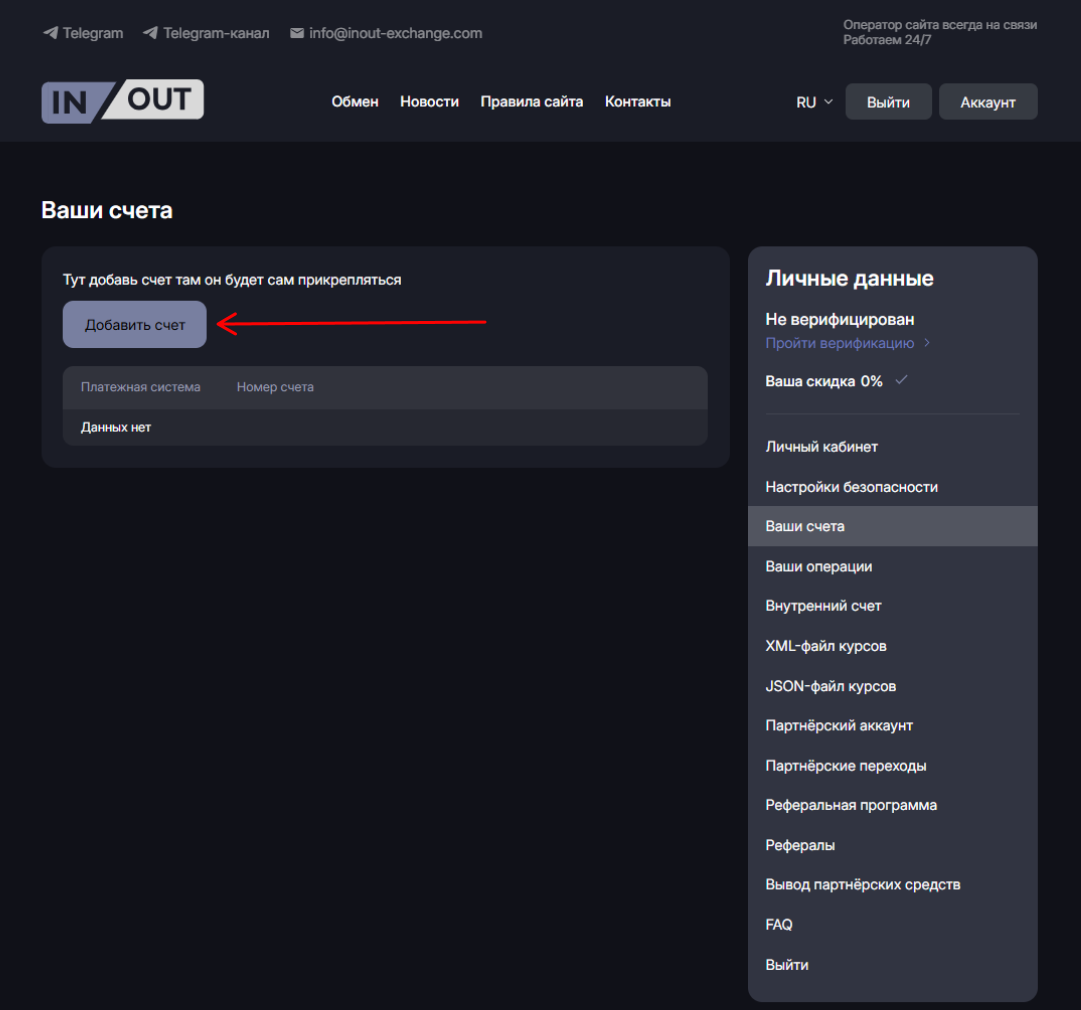Click the arrow beside Пройти верификацию
Viewport: 1081px width, 1010px height.
tap(927, 343)
